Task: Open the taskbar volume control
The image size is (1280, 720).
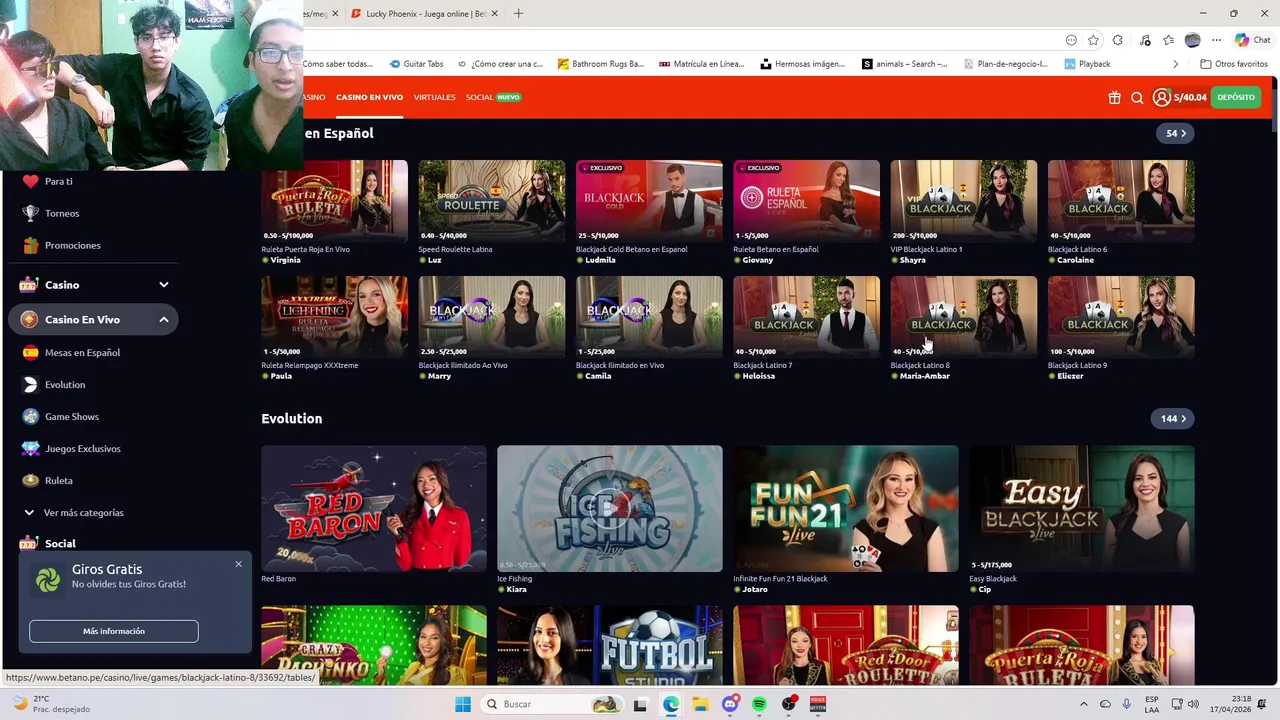Action: (x=1193, y=704)
